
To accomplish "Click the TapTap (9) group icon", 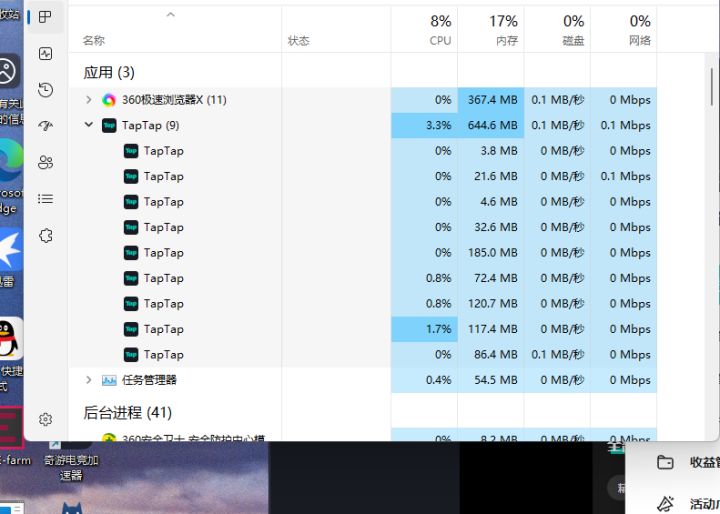I will click(109, 125).
